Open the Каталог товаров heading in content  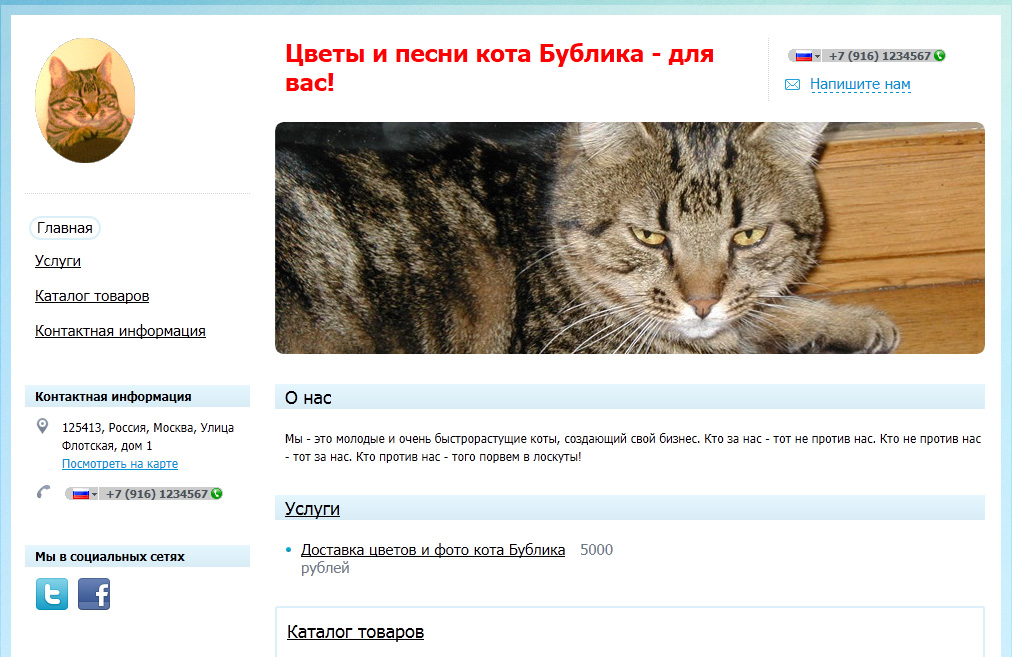[355, 632]
